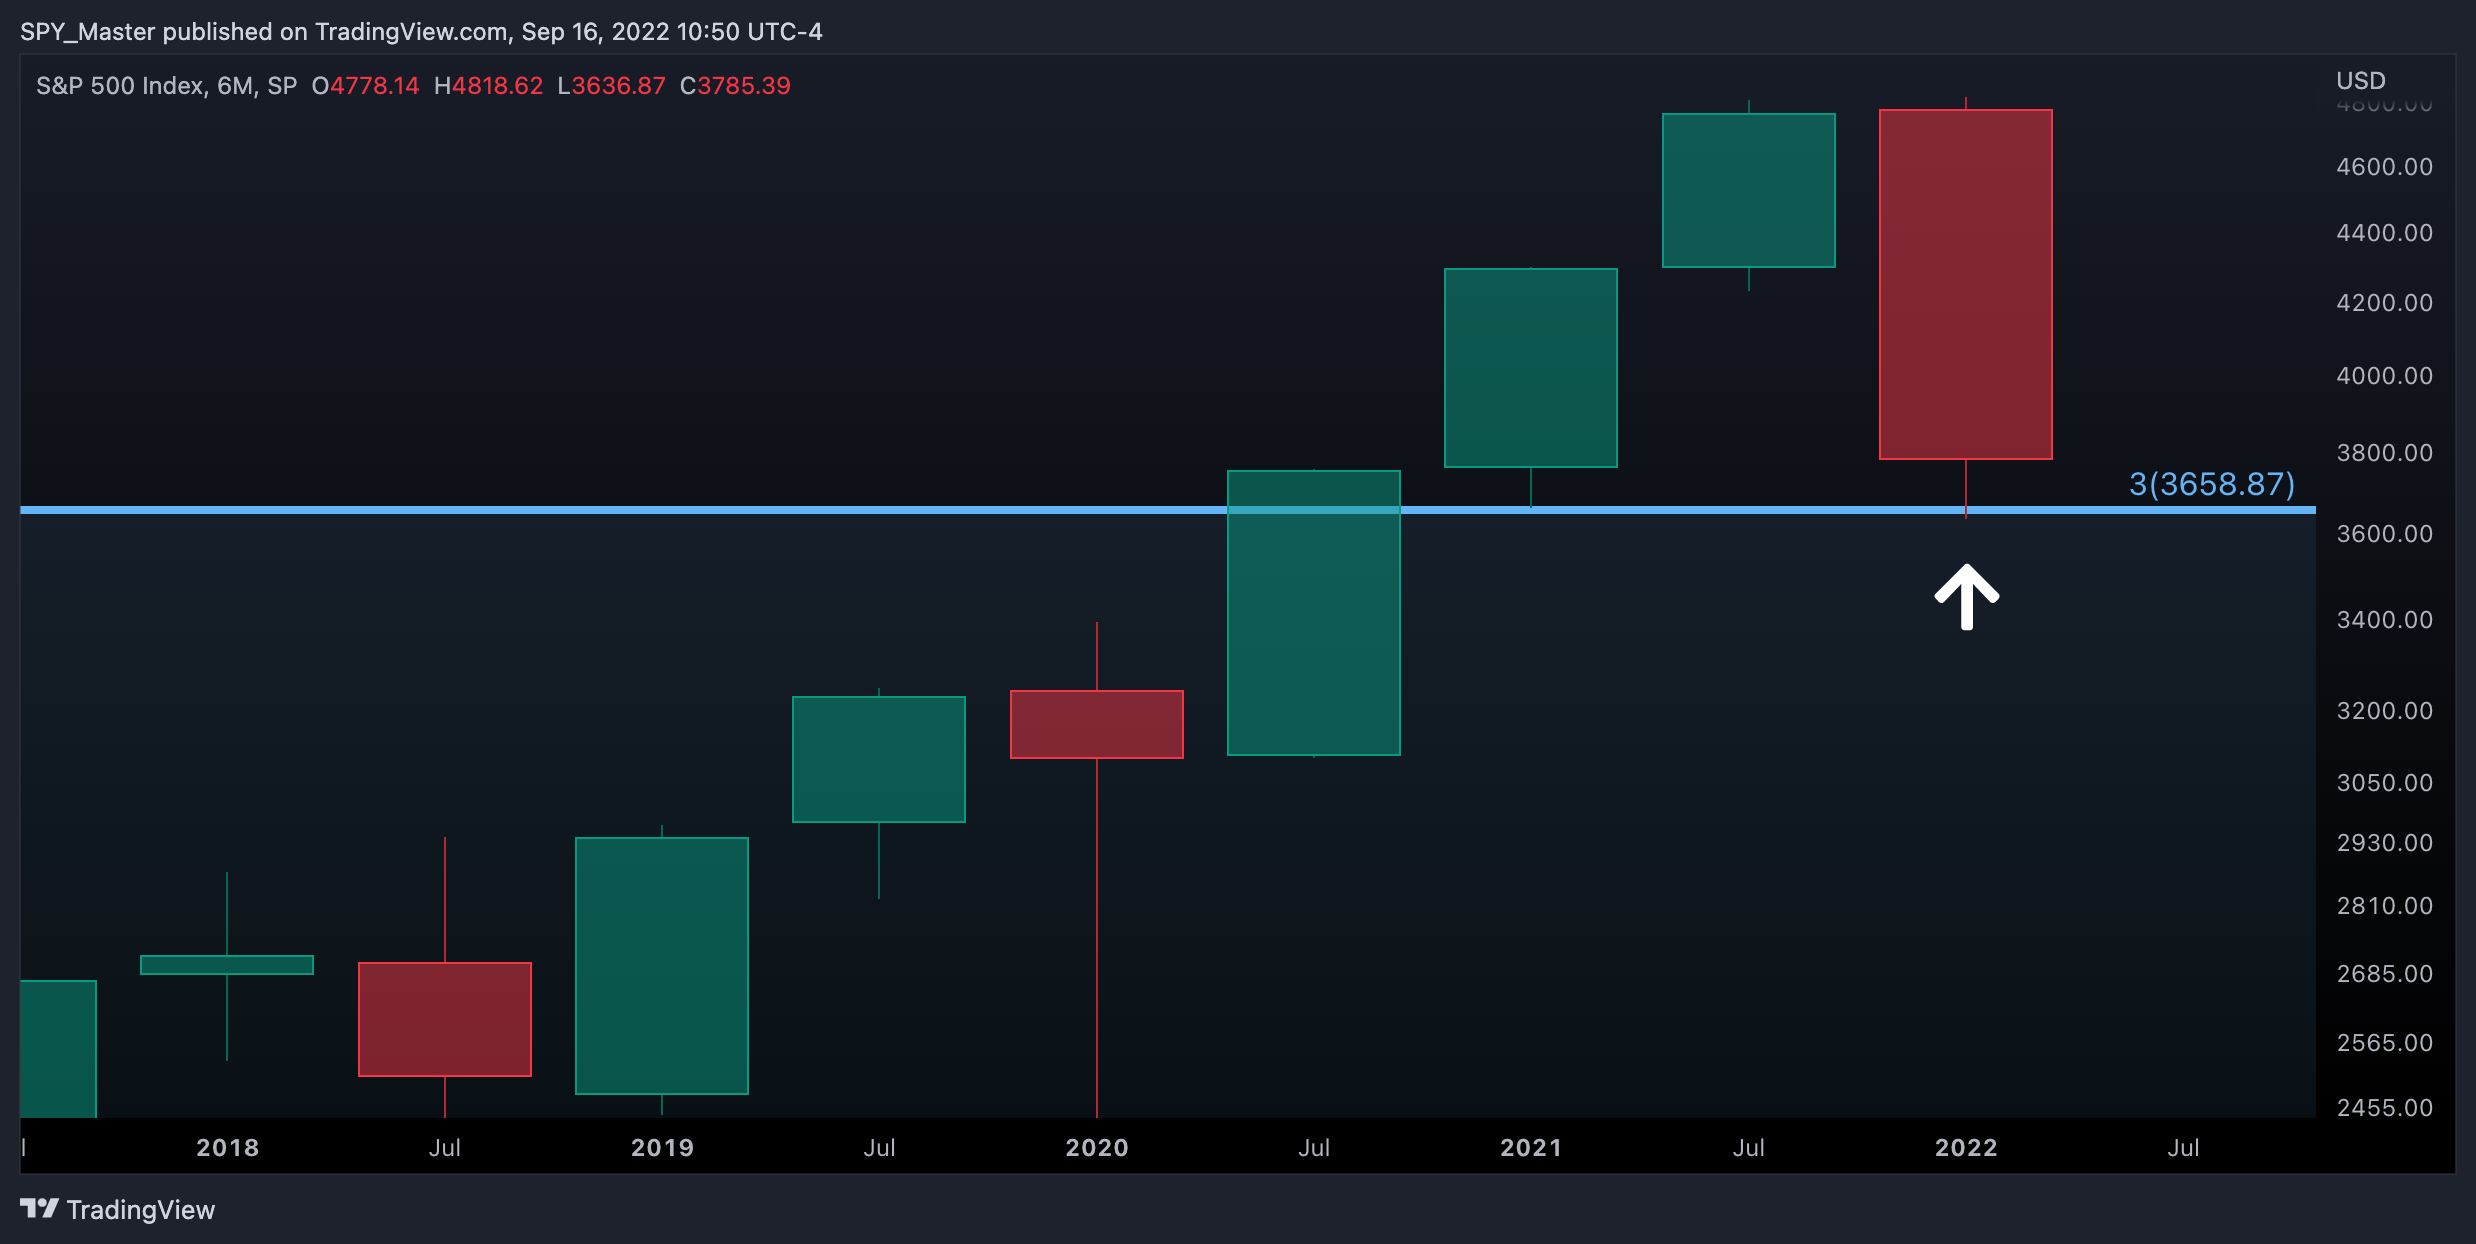2476x1244 pixels.
Task: Click the 2020 time axis label
Action: click(1097, 1148)
